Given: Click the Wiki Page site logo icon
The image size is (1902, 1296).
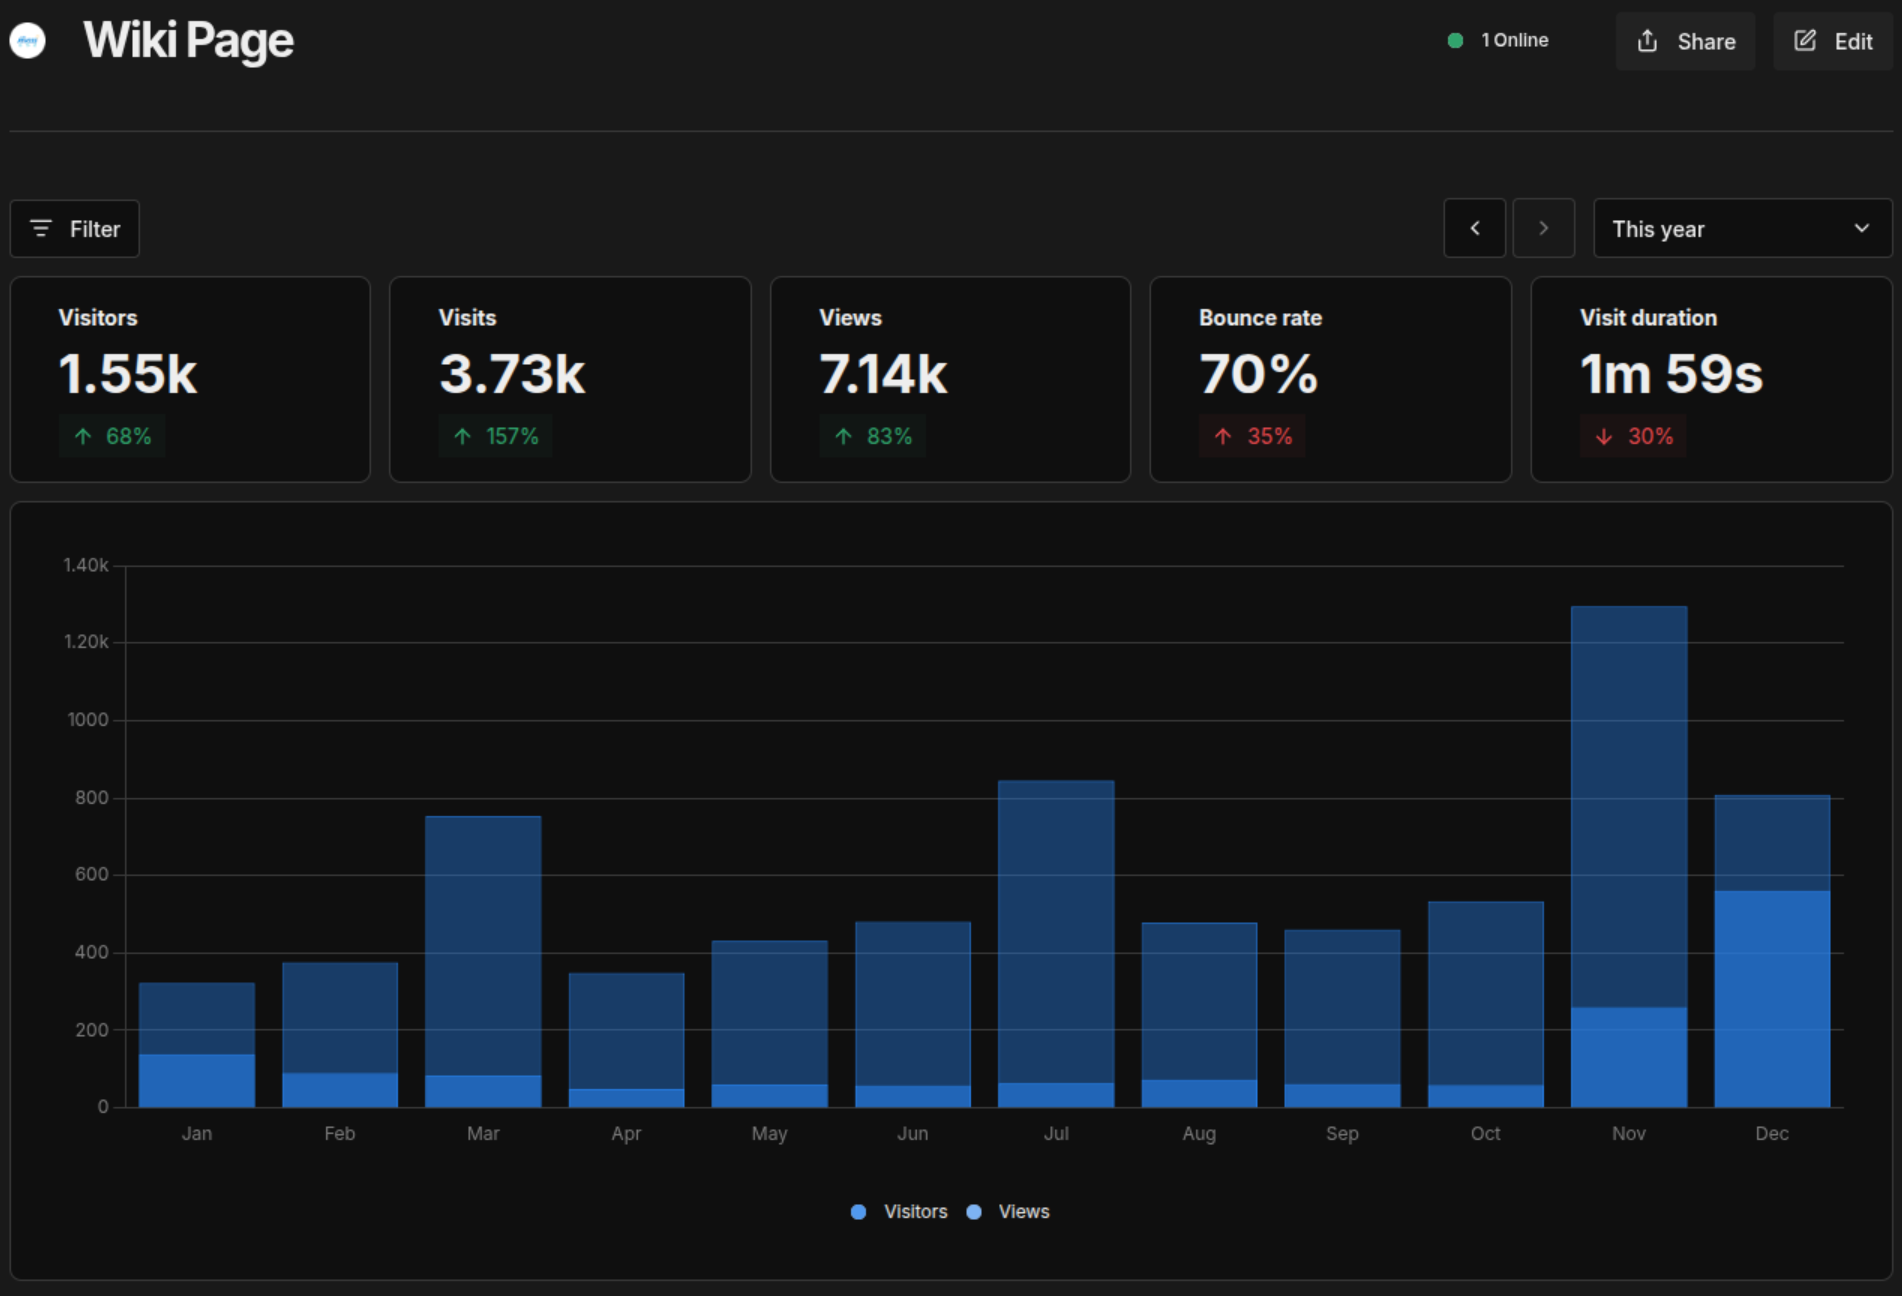Looking at the screenshot, I should tap(27, 41).
